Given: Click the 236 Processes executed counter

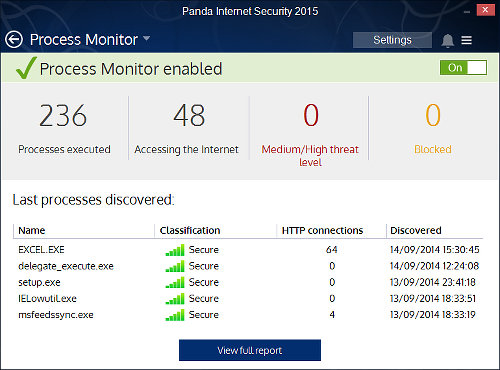Looking at the screenshot, I should 64,128.
